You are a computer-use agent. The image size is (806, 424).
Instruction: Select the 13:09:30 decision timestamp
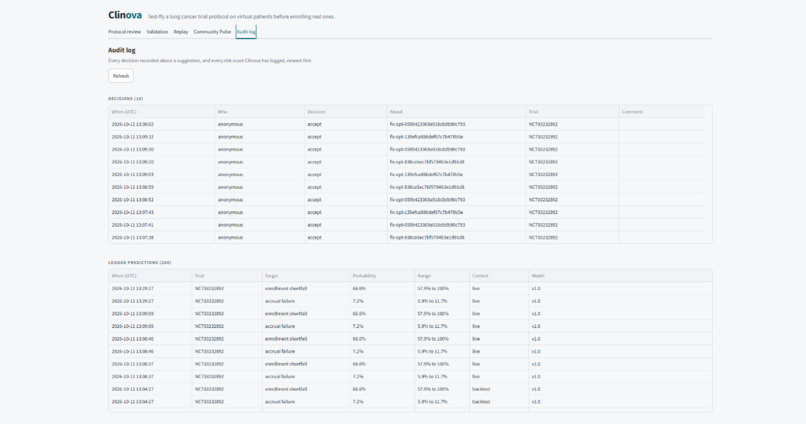133,150
